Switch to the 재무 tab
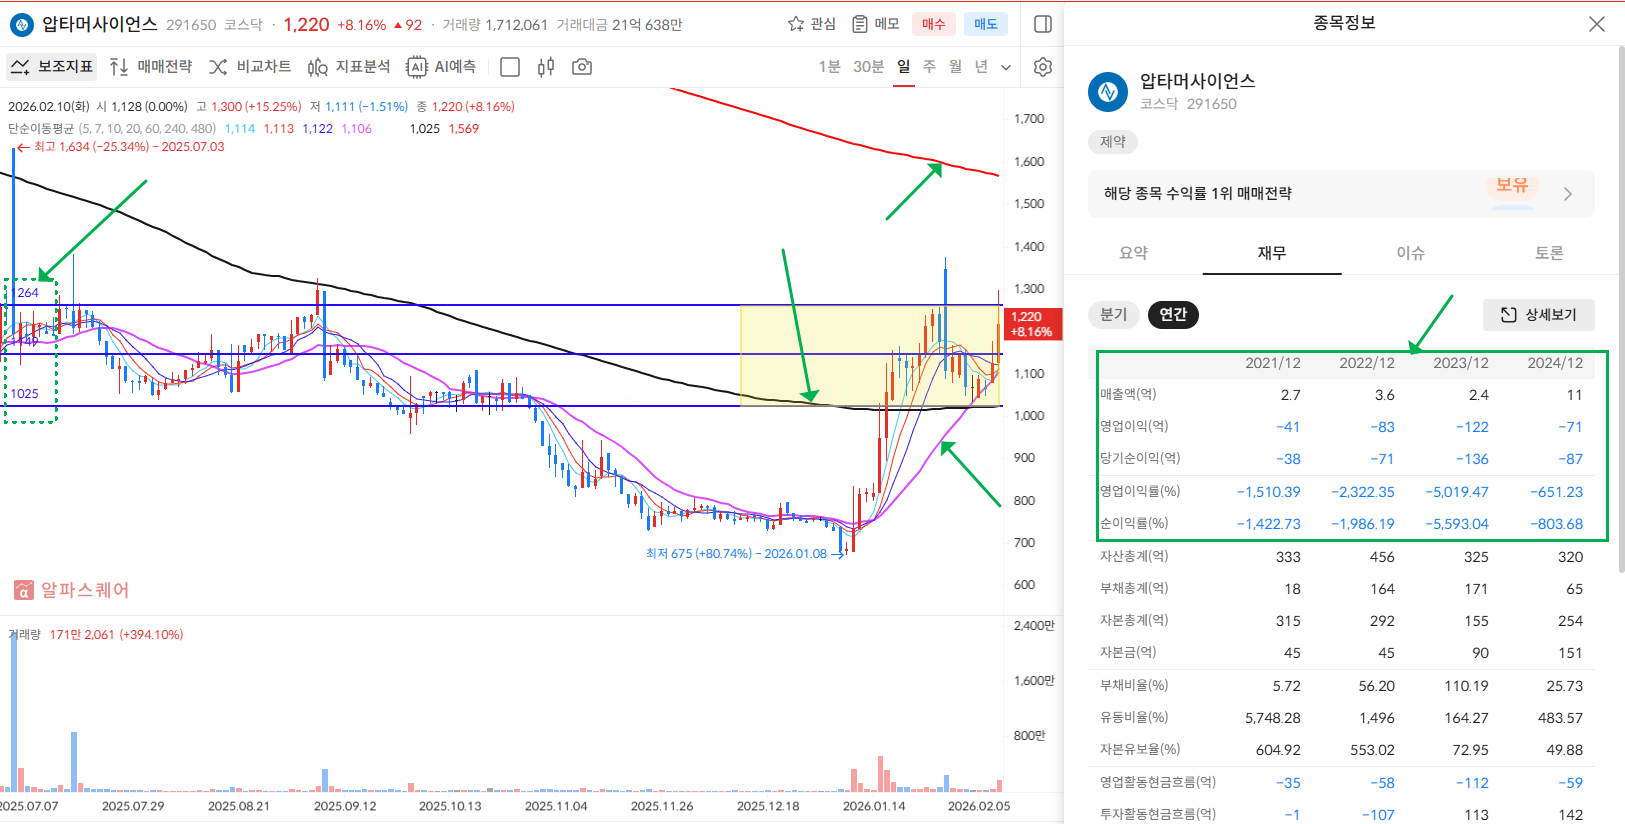Image resolution: width=1625 pixels, height=824 pixels. pos(1272,253)
